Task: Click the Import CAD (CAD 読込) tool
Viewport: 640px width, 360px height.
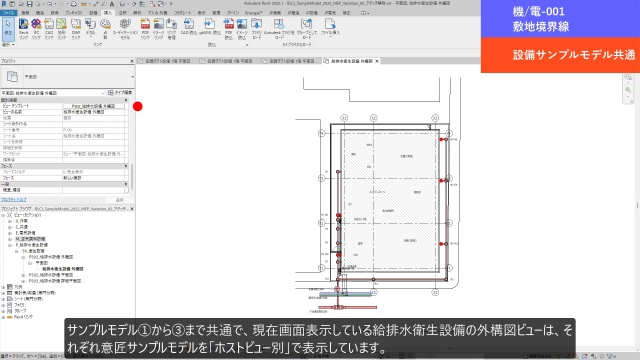Action: tap(189, 27)
